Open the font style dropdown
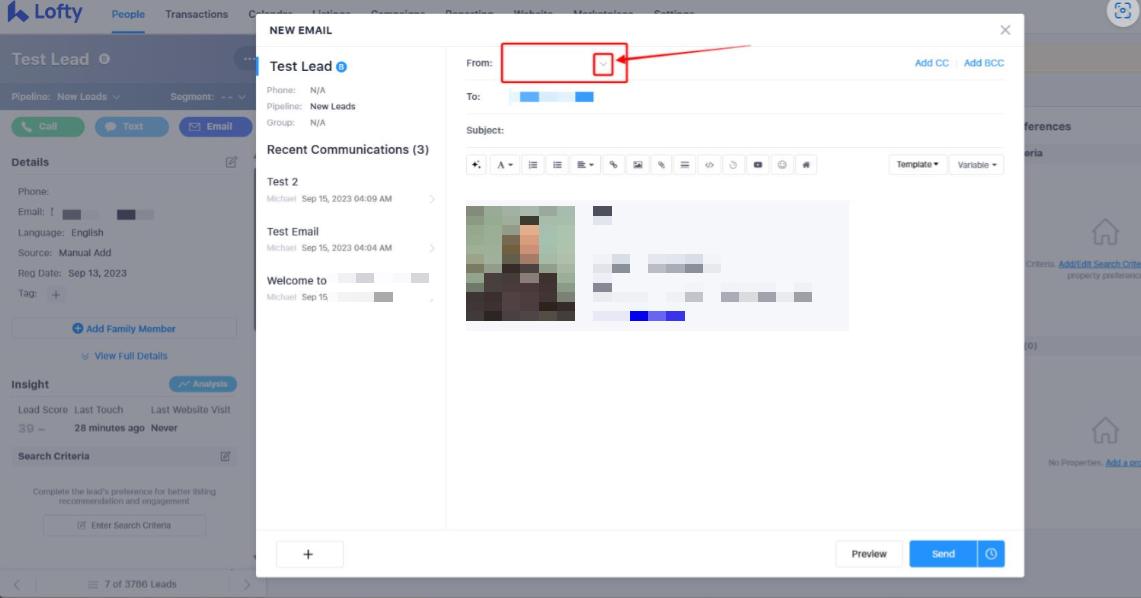This screenshot has height=598, width=1141. point(505,165)
